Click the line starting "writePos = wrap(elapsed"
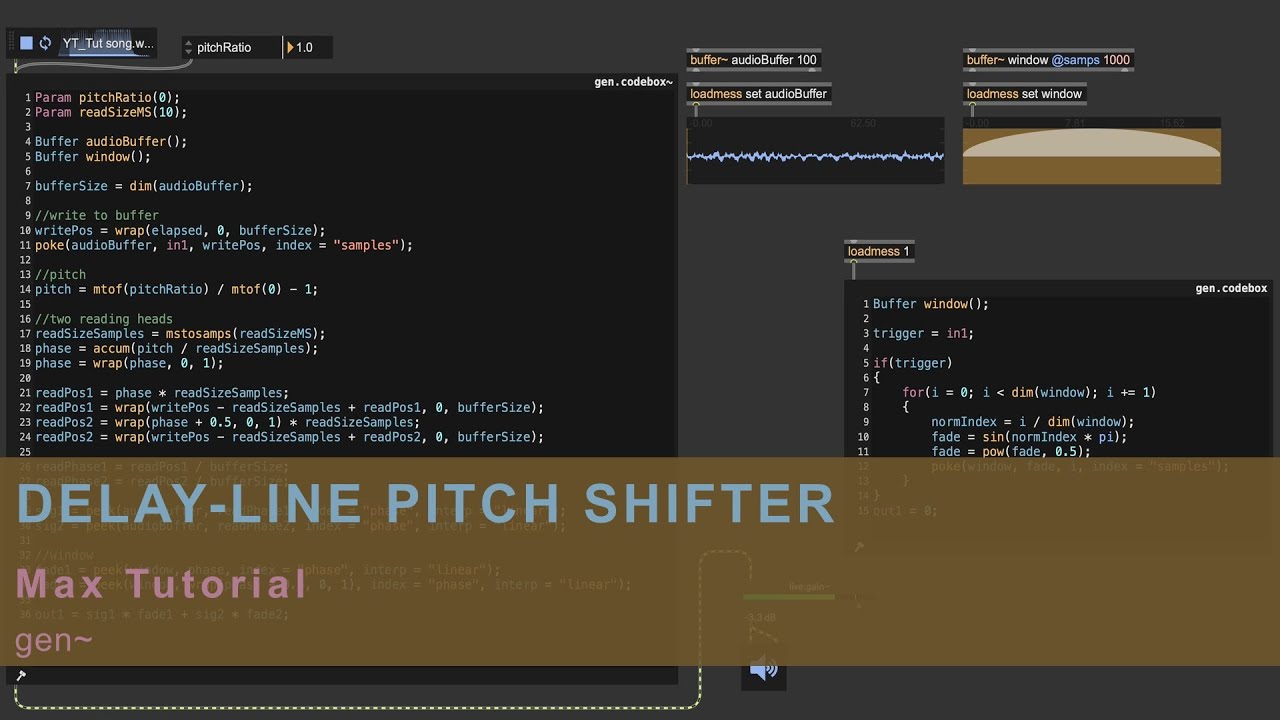Image resolution: width=1280 pixels, height=720 pixels. pyautogui.click(x=180, y=230)
